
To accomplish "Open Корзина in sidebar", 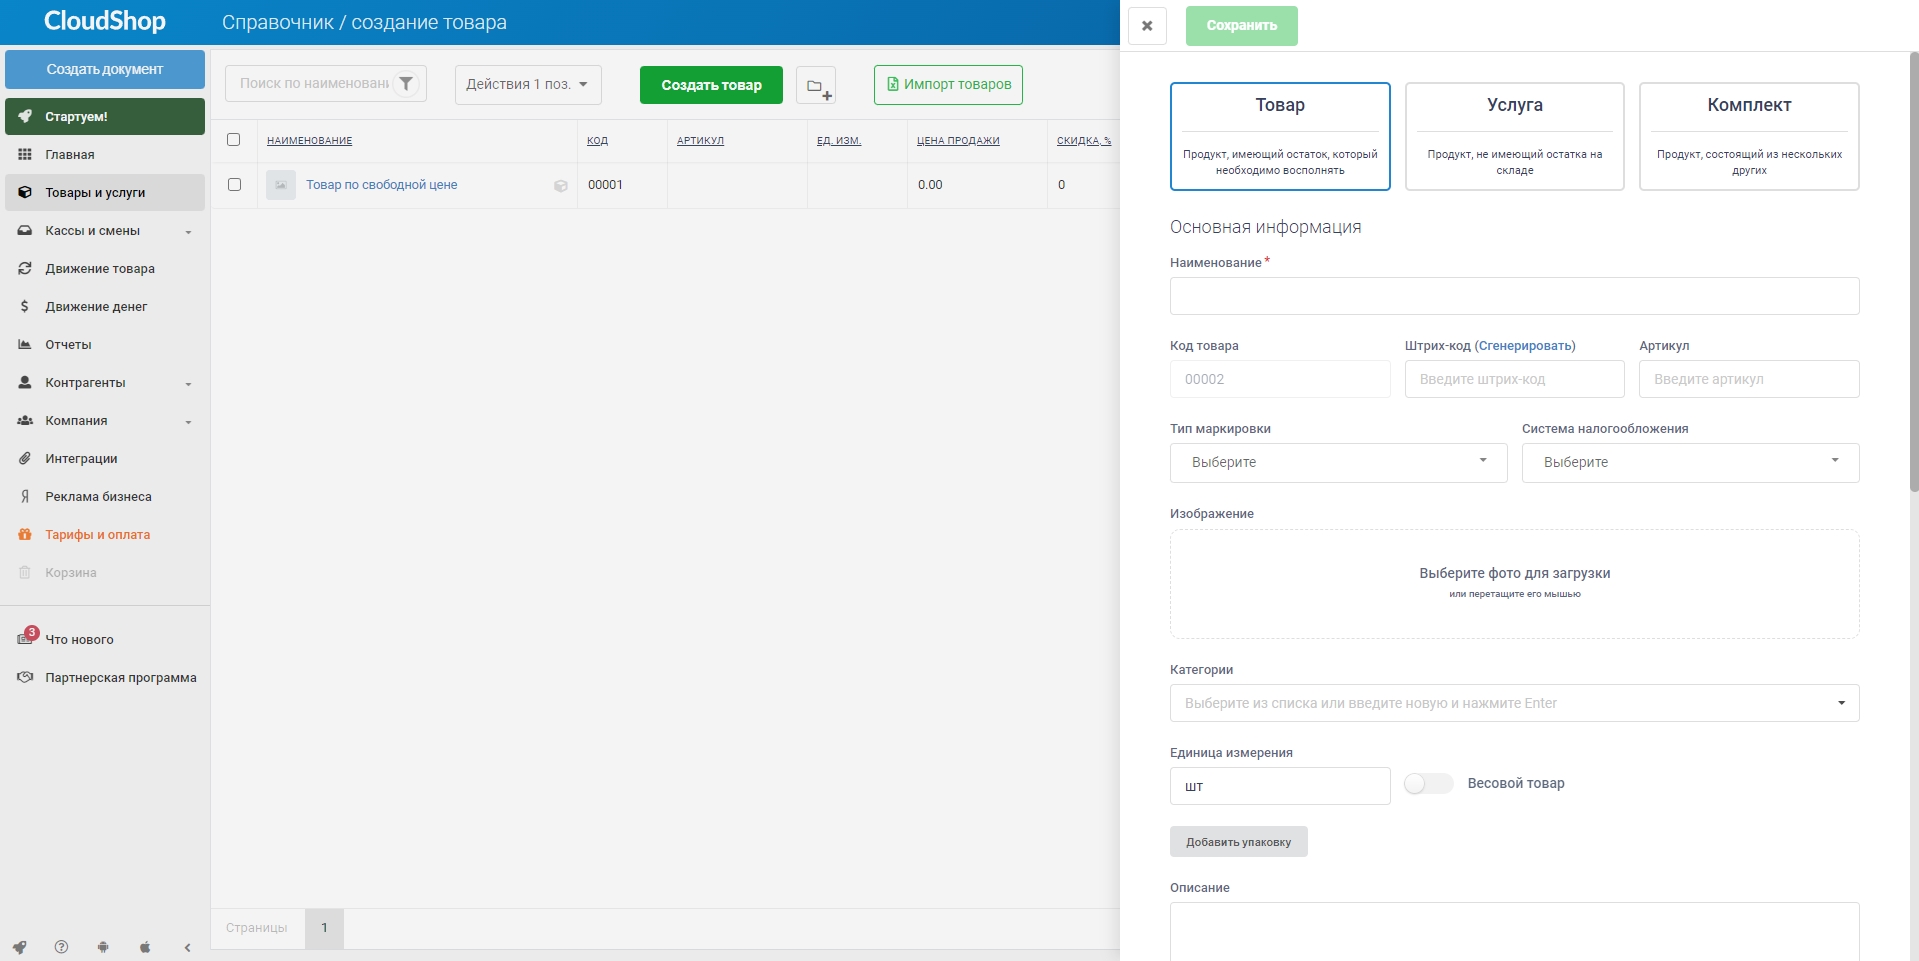I will pos(105,573).
